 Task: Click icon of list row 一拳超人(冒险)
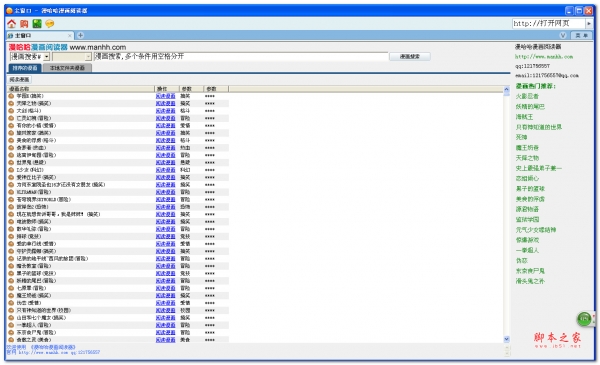pyautogui.click(x=11, y=325)
